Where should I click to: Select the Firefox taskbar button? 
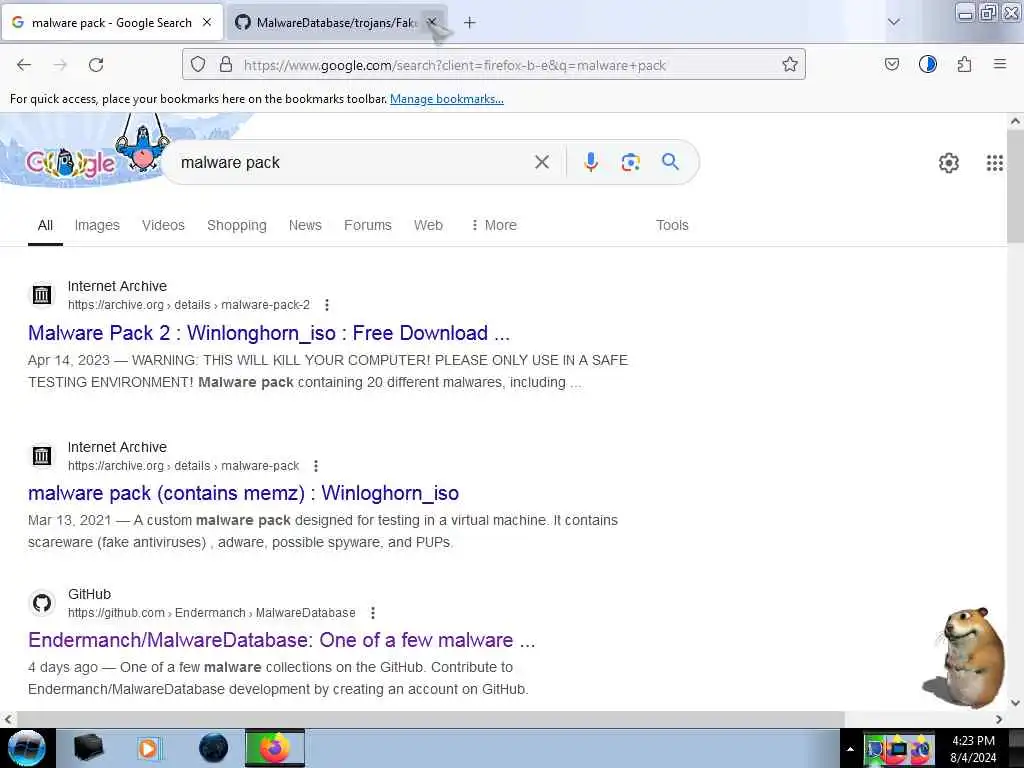(x=275, y=748)
